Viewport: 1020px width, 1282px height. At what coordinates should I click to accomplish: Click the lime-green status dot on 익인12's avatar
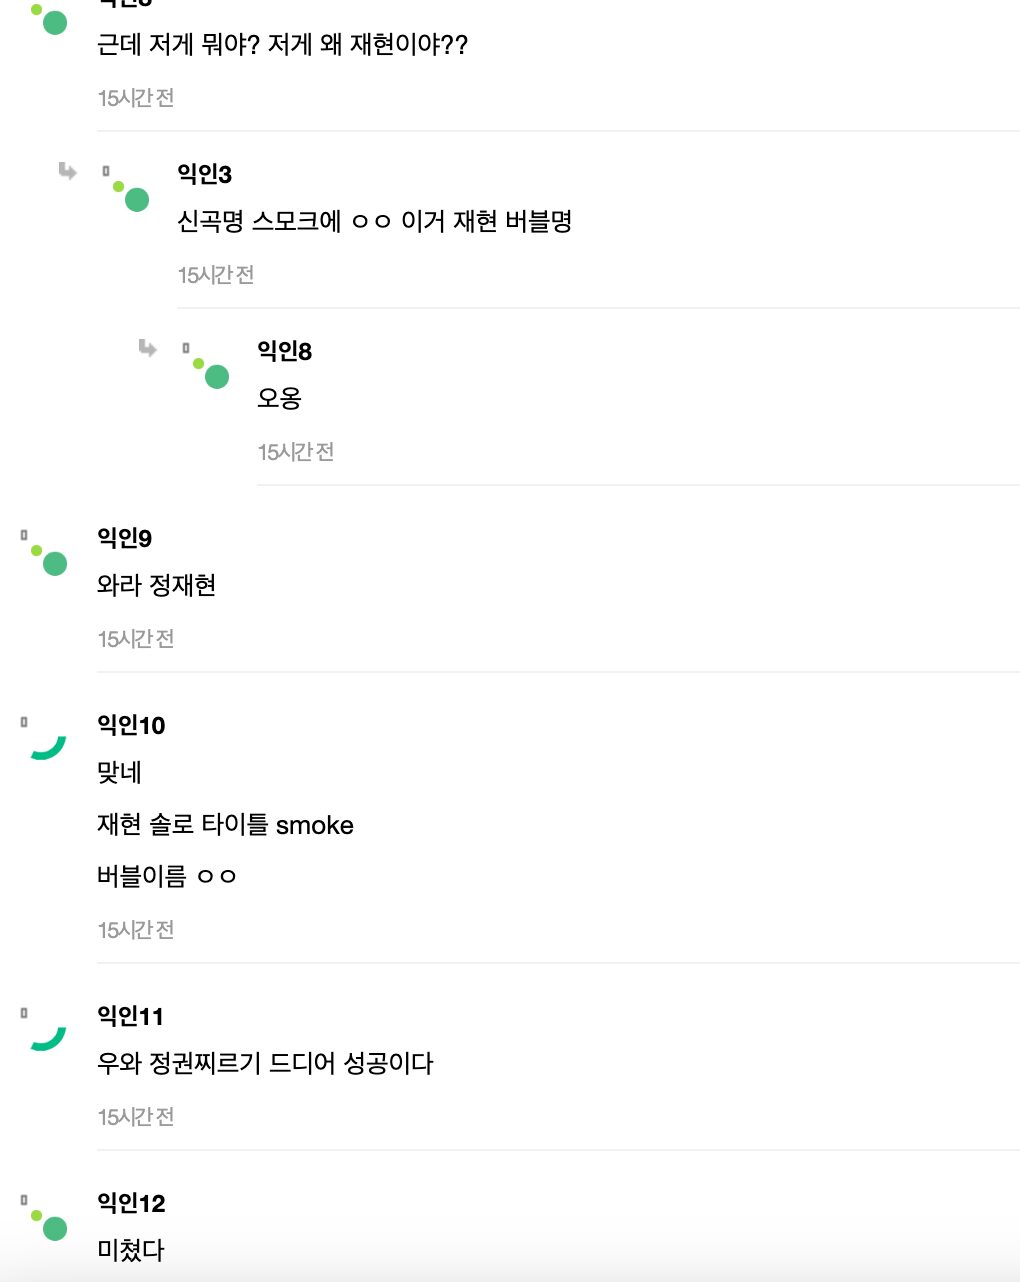[x=37, y=1214]
